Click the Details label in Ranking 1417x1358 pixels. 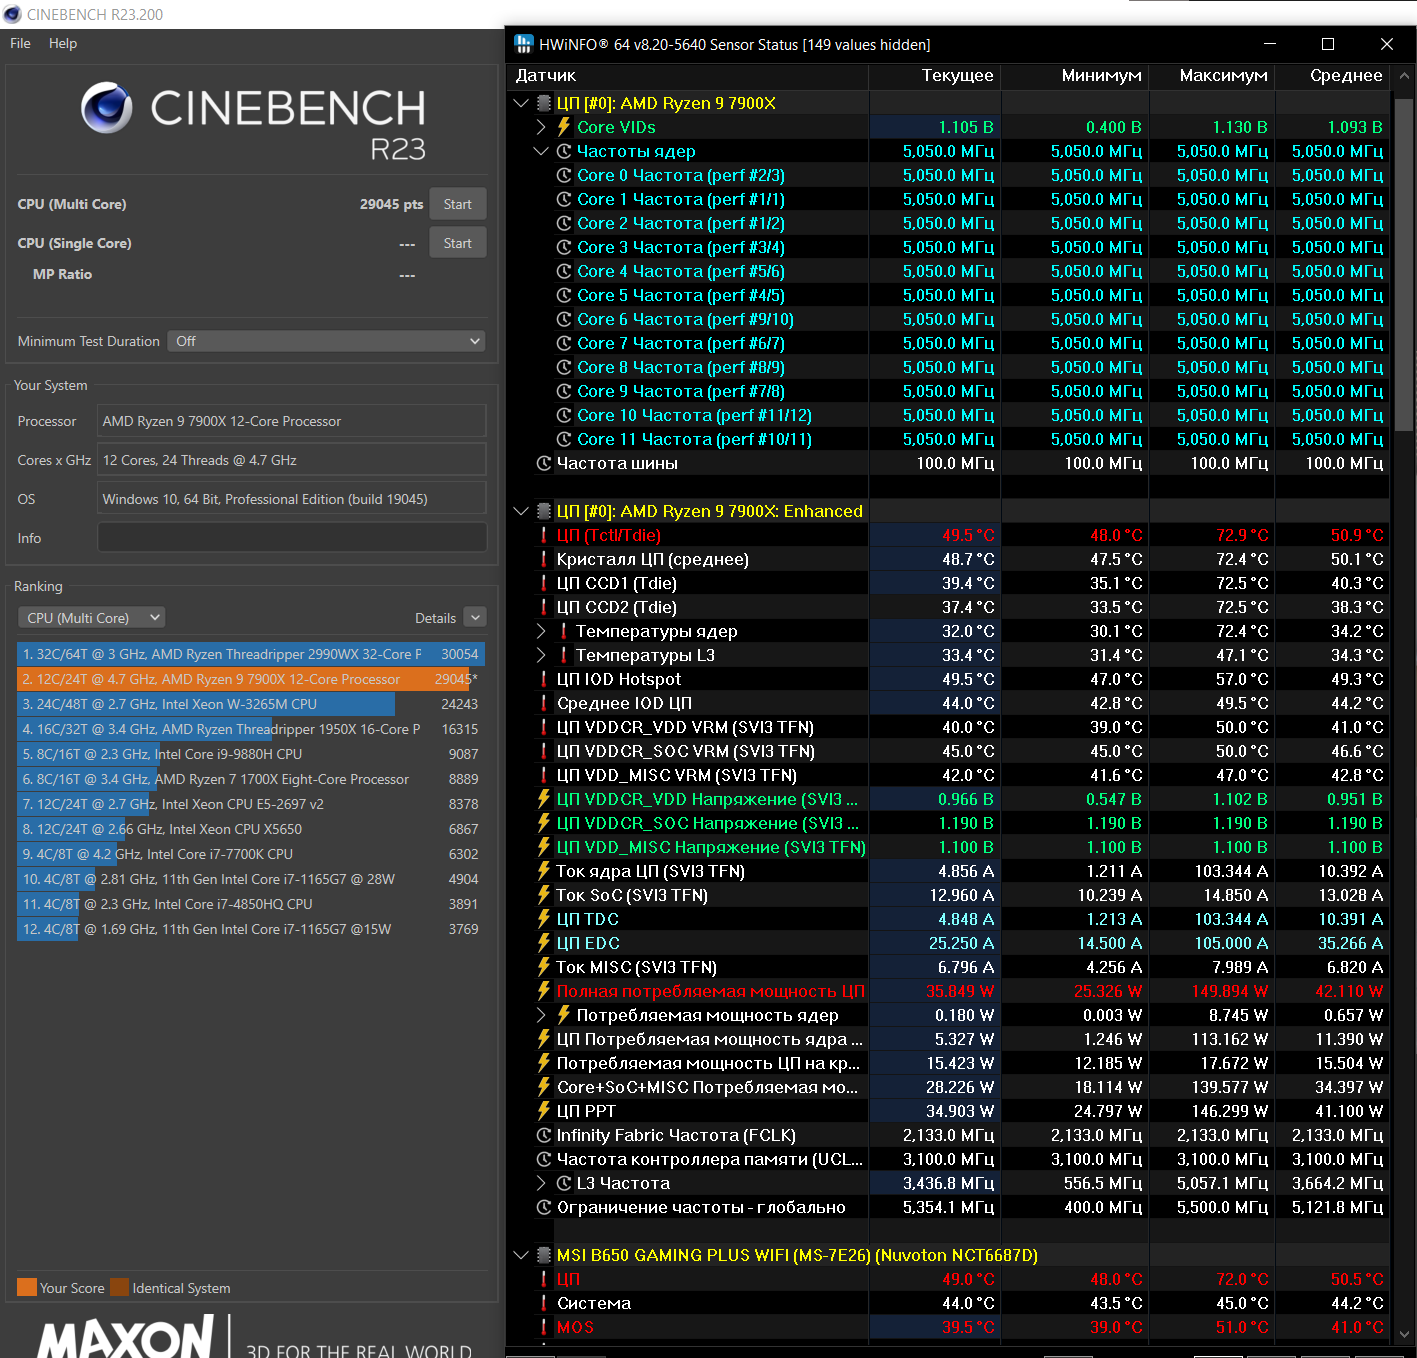tap(435, 618)
